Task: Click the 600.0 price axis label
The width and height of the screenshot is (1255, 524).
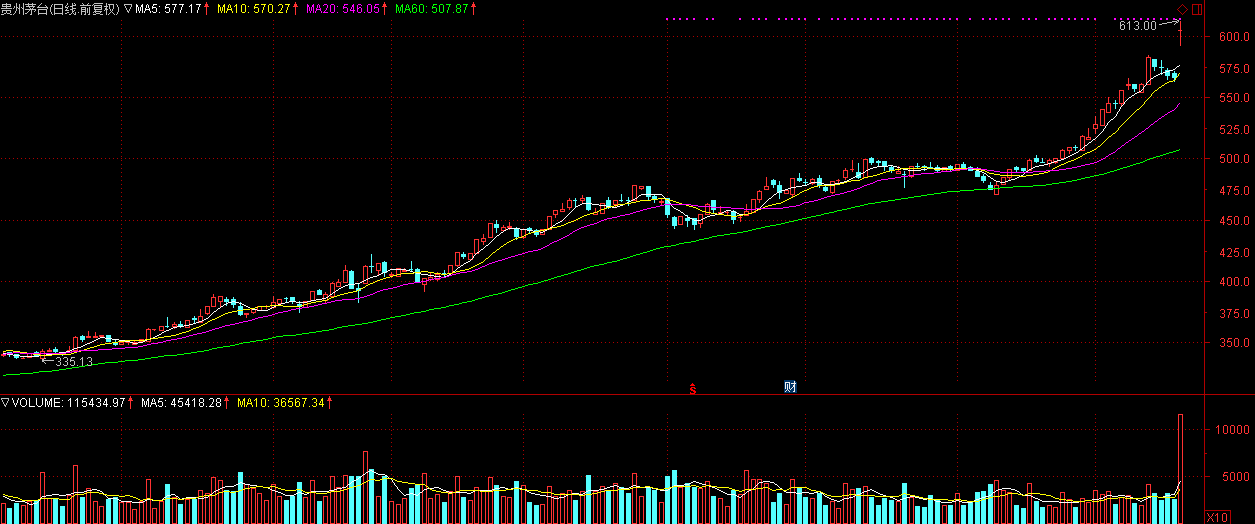Action: tap(1234, 37)
